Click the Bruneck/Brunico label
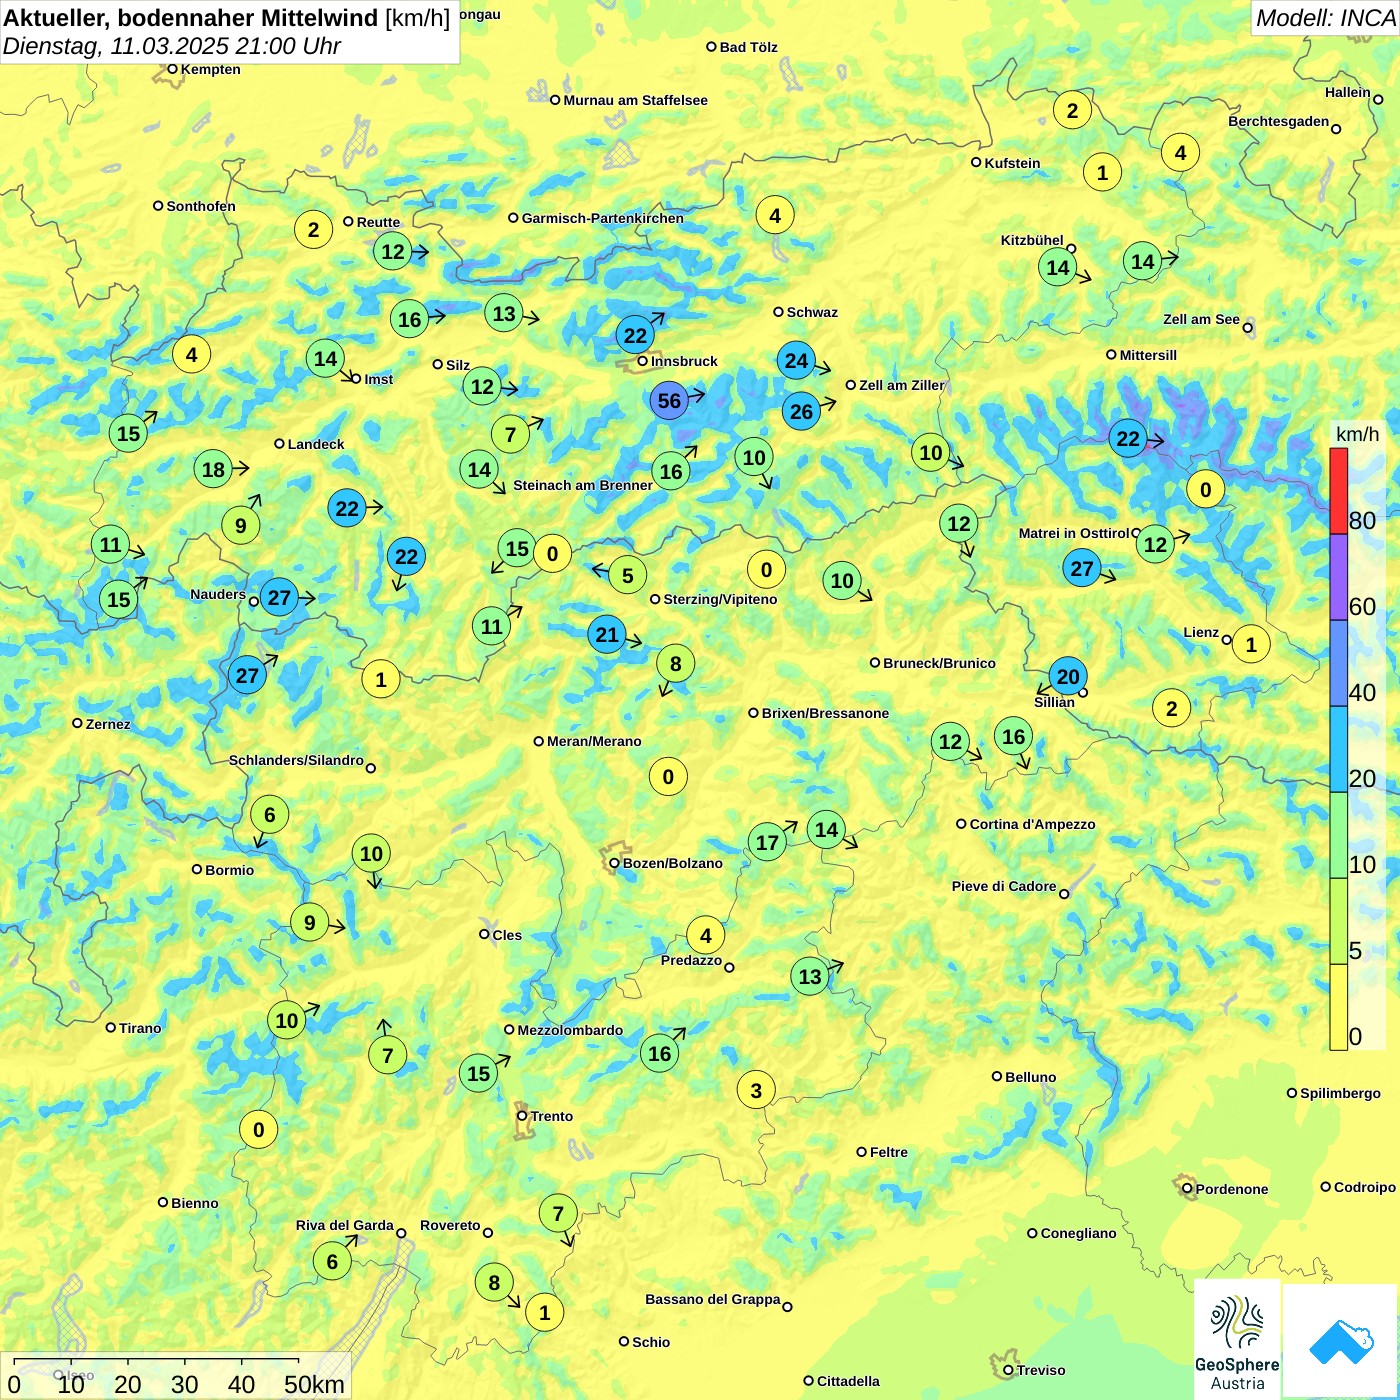 click(939, 663)
